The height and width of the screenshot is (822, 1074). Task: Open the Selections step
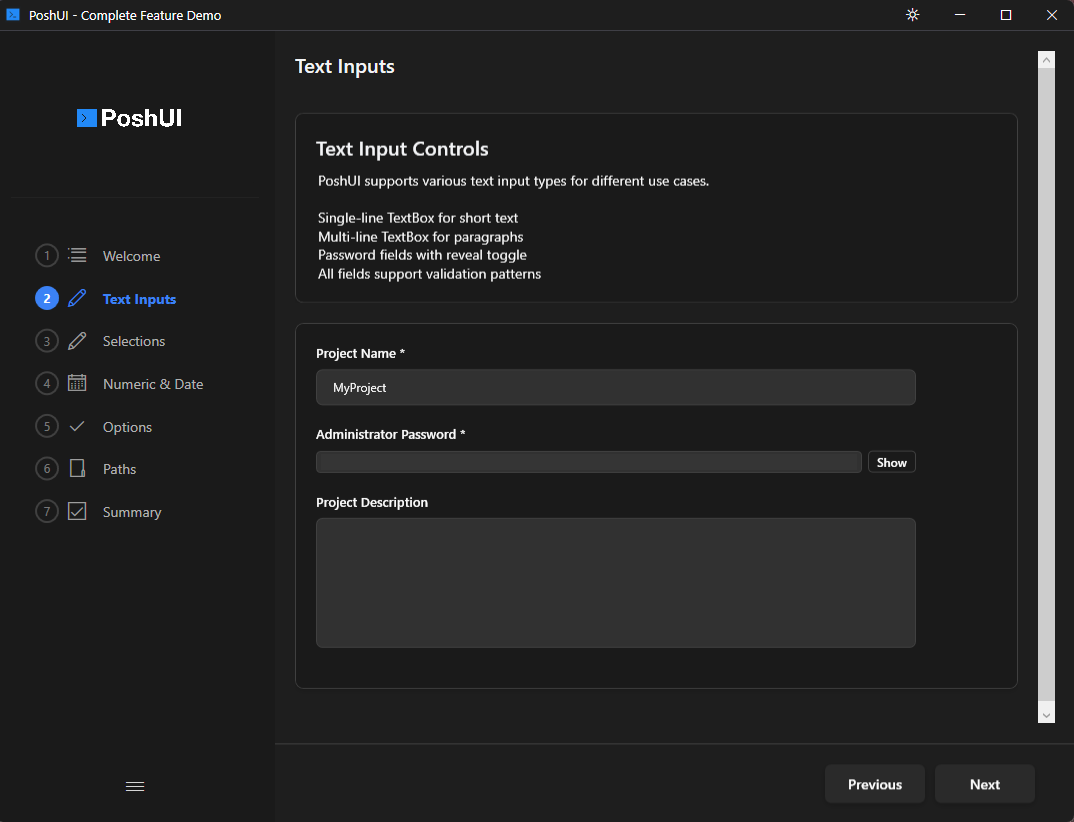tap(134, 341)
